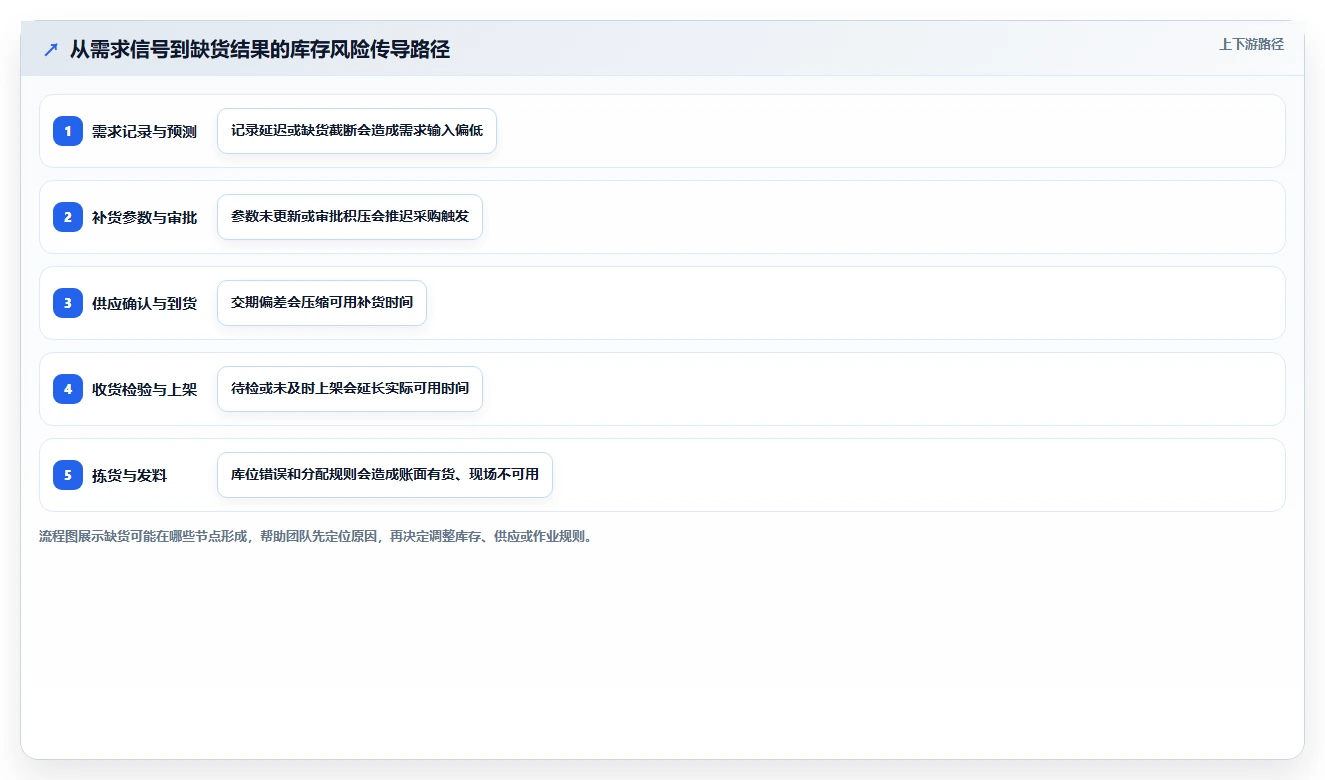Click the chip 交期偏差会压缩可用补货时间
This screenshot has width=1325, height=780.
tap(322, 303)
